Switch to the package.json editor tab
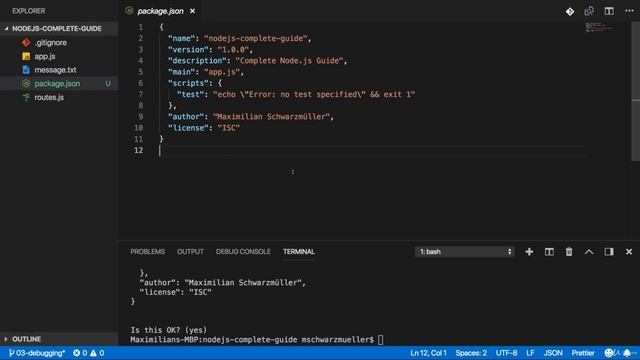 [160, 11]
